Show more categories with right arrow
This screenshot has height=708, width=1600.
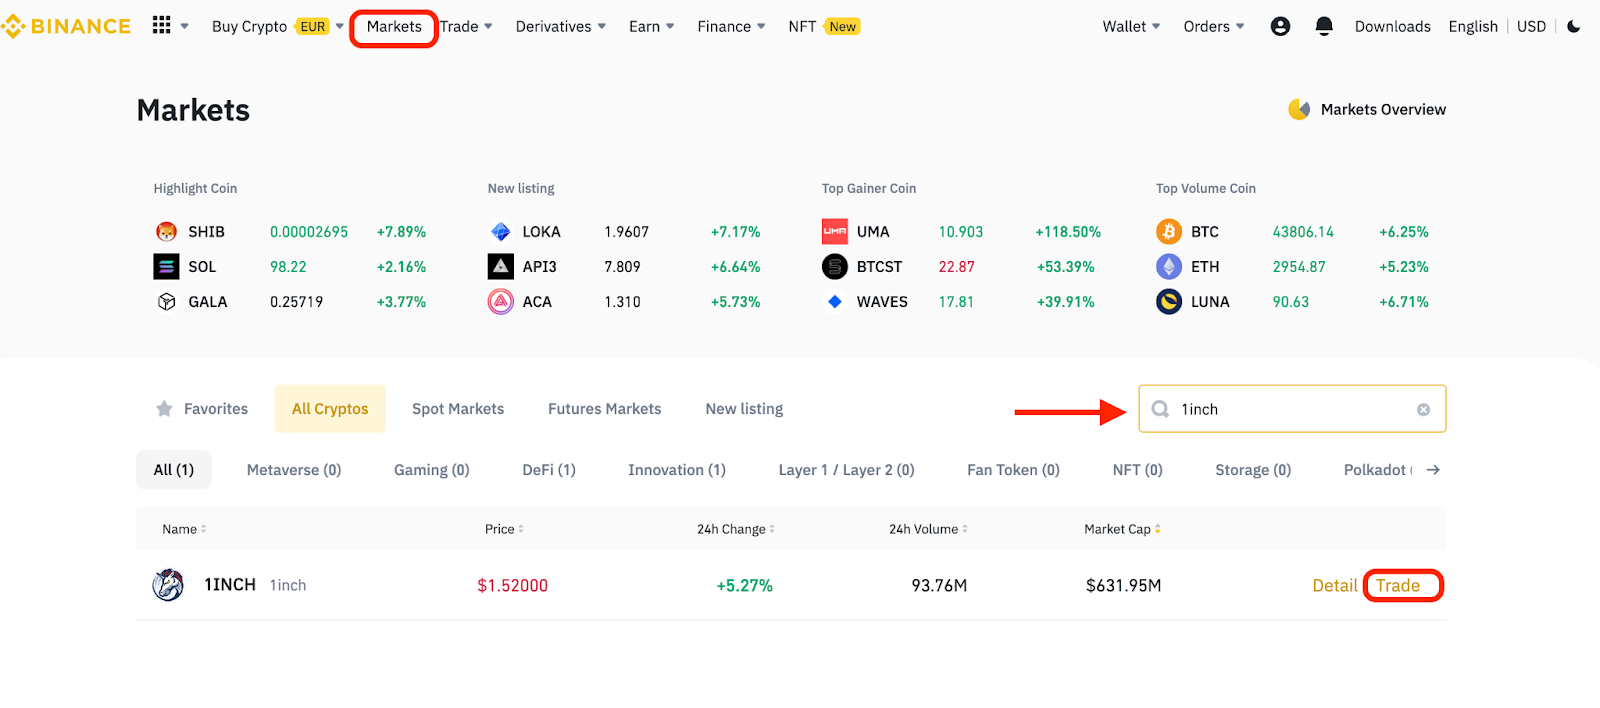[x=1433, y=470]
